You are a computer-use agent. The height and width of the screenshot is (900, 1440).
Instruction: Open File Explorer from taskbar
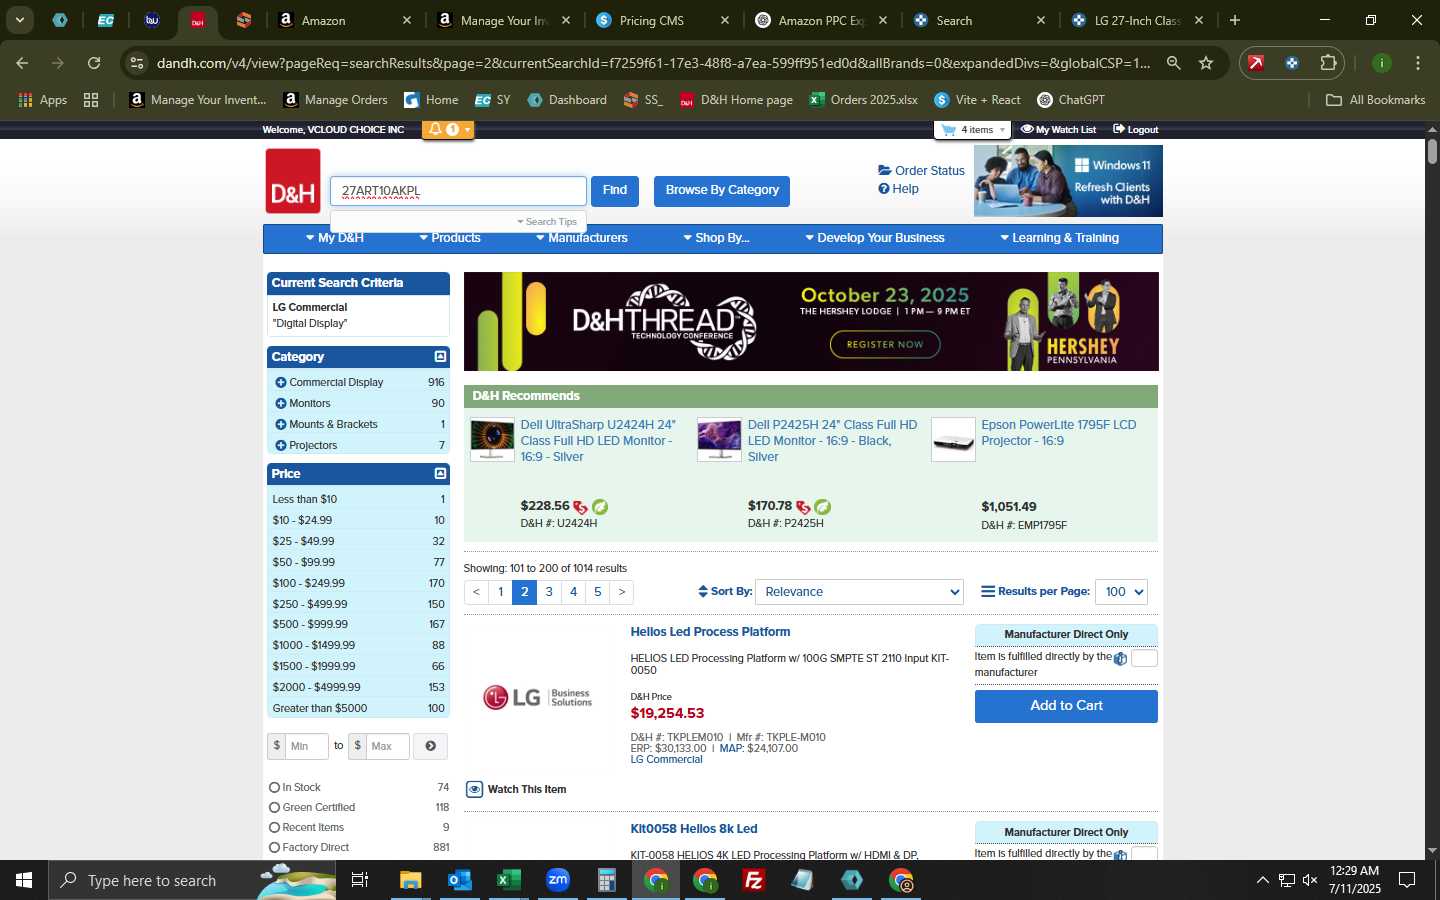tap(410, 880)
